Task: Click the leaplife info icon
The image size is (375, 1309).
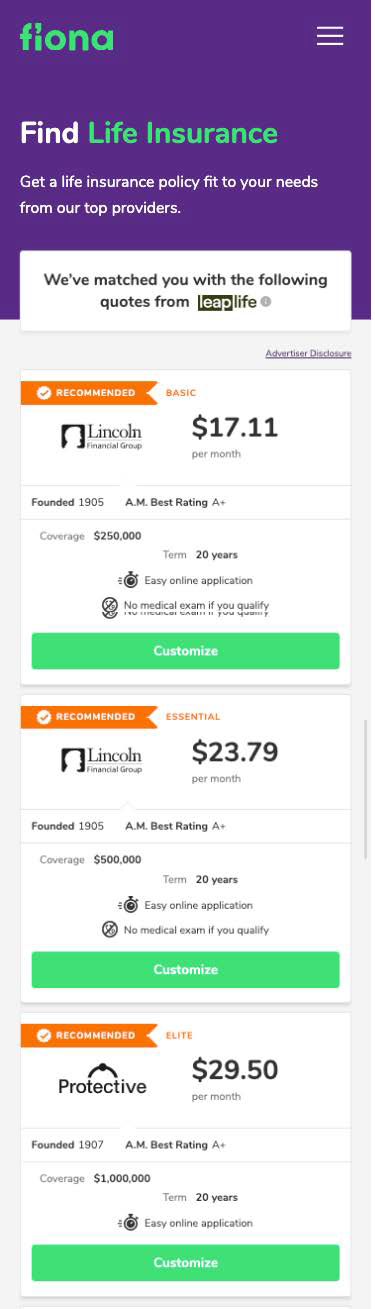Action: click(266, 302)
